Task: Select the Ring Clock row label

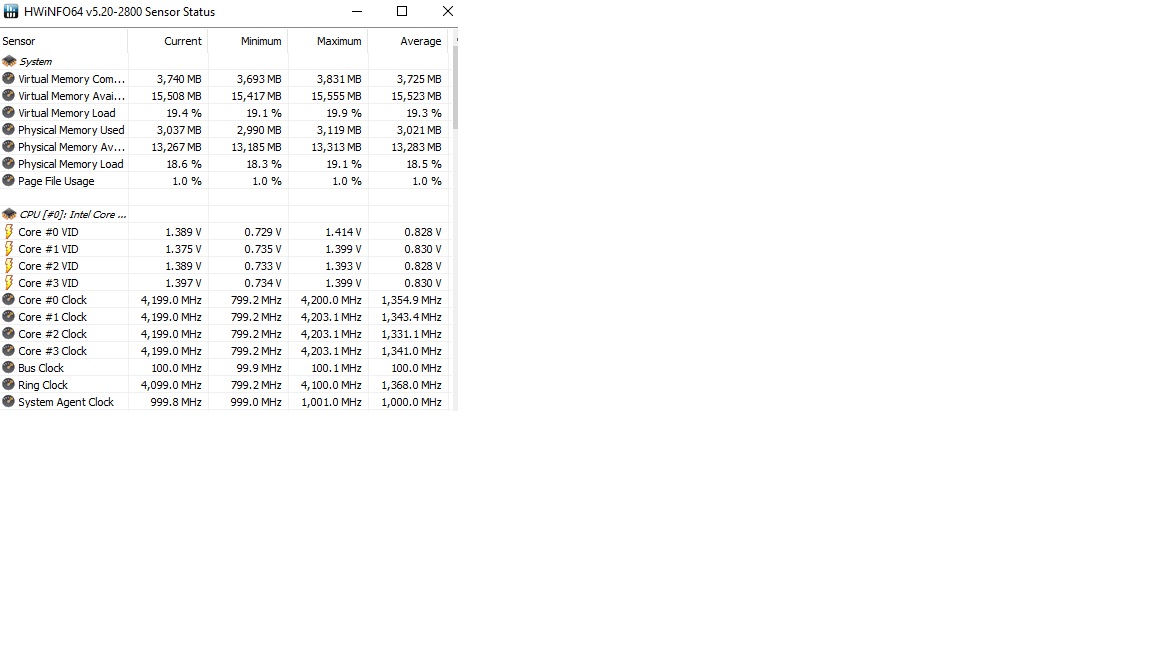Action: click(43, 385)
